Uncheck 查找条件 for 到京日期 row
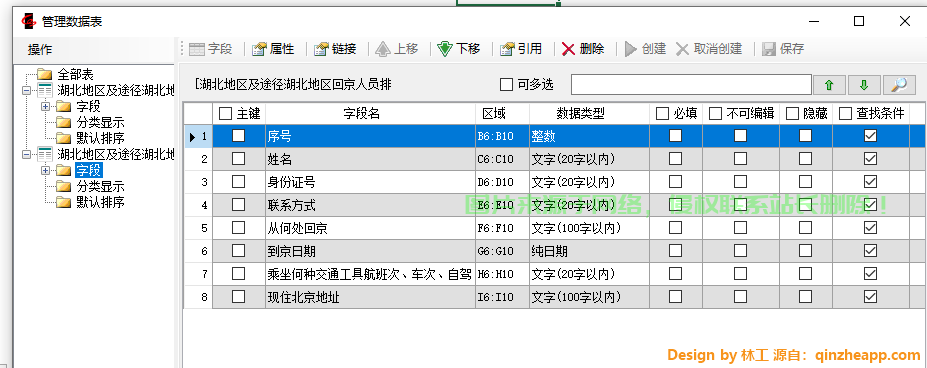 point(870,251)
